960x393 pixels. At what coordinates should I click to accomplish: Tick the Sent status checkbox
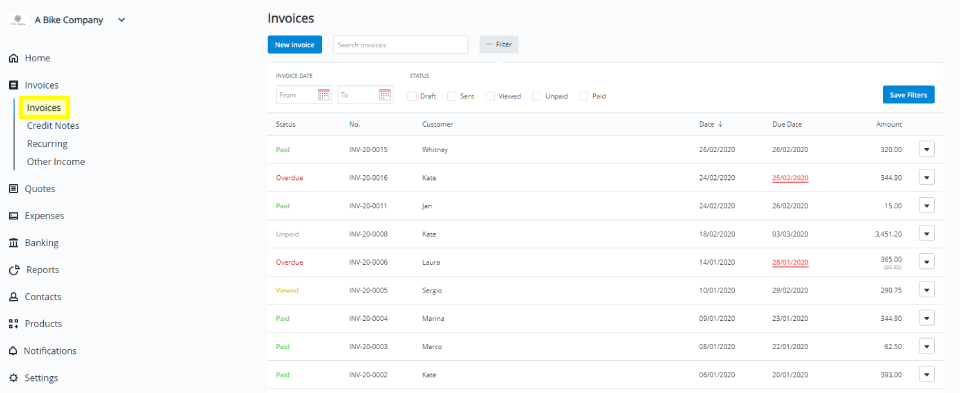coord(452,96)
